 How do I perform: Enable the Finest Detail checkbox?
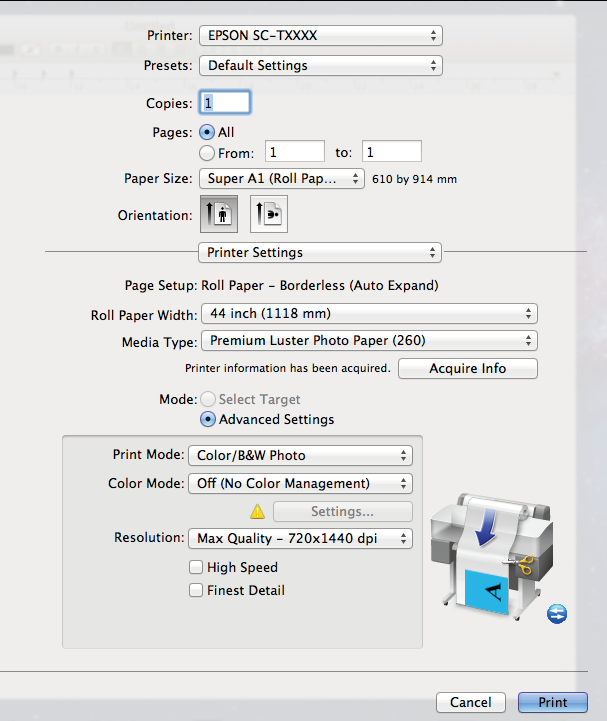pyautogui.click(x=196, y=590)
